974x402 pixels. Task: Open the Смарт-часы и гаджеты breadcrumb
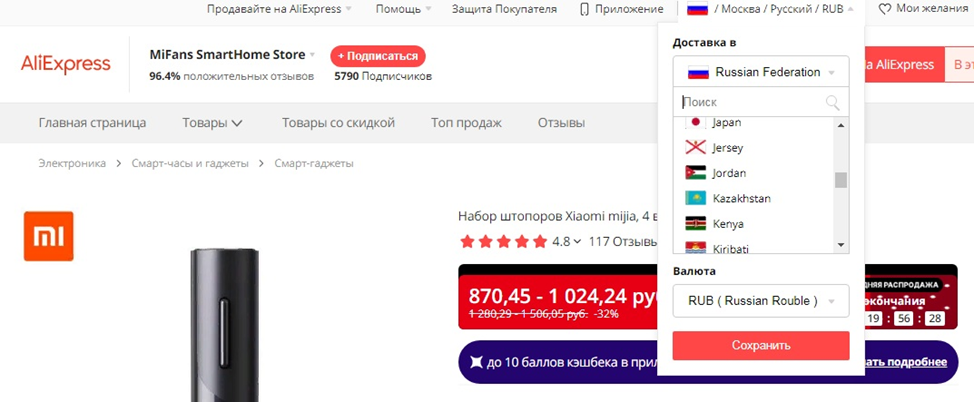tap(190, 163)
